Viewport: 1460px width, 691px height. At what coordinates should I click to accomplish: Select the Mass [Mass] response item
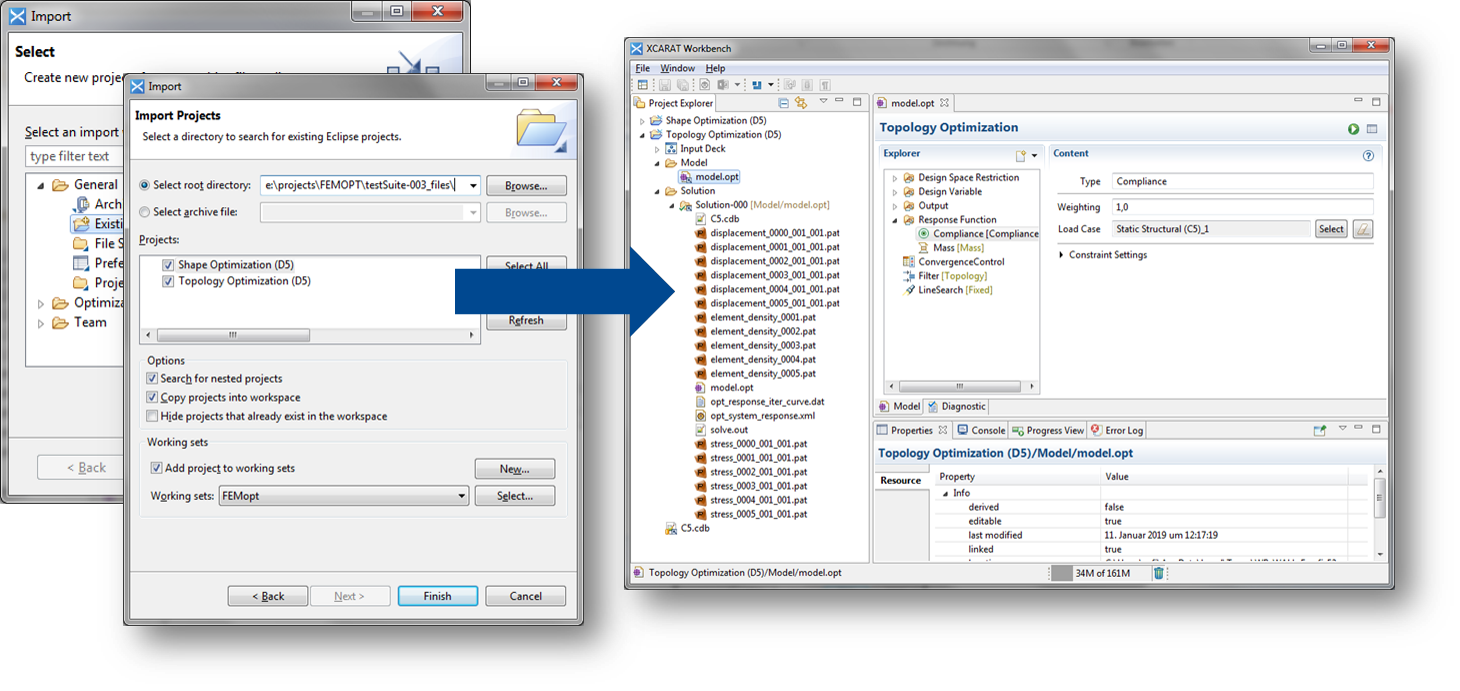pyautogui.click(x=950, y=248)
